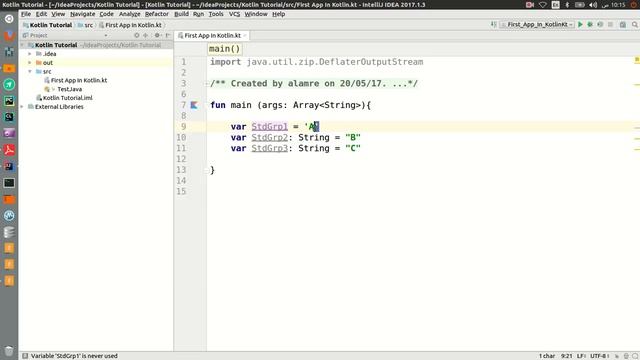Viewport: 640px width, 360px height.
Task: Collapse the Kotlin Tutorial root node
Action: pos(22,45)
